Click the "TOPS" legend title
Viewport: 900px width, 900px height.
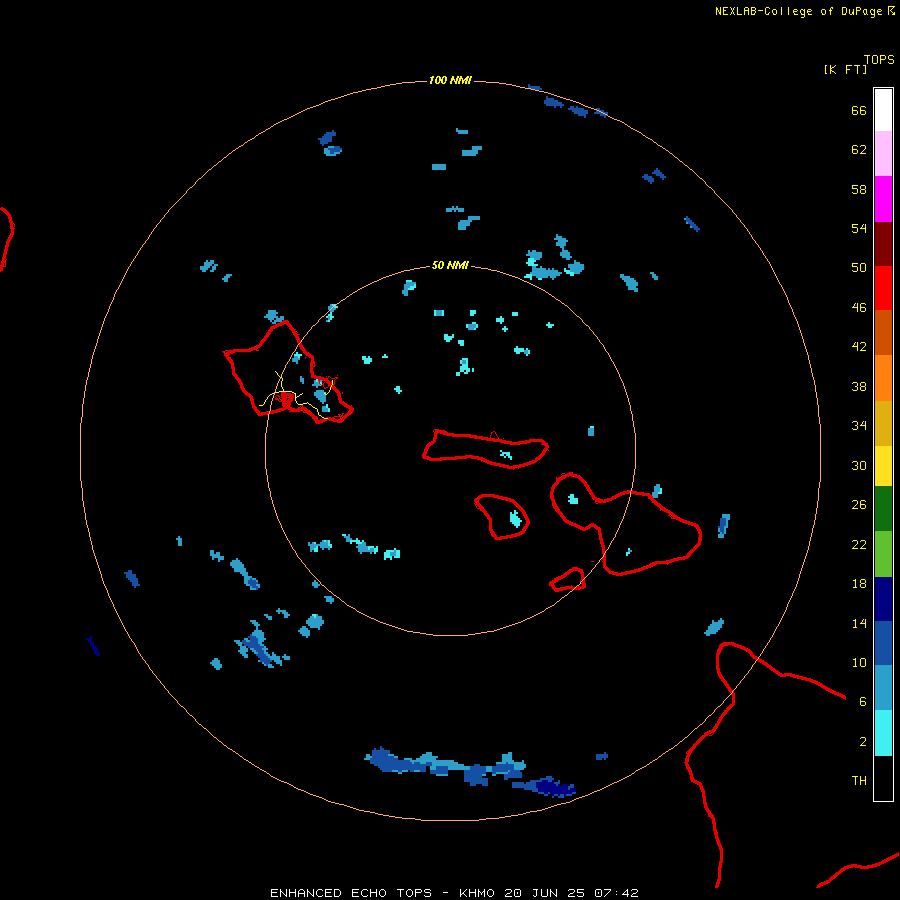879,59
